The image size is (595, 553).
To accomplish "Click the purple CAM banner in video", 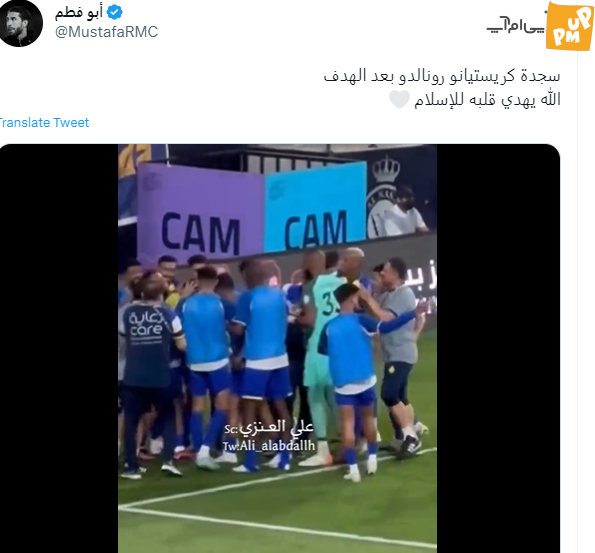I will pos(200,213).
